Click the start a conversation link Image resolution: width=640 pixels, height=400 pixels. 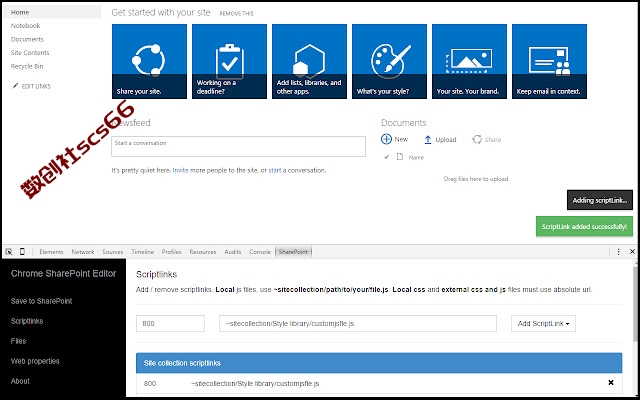[x=275, y=170]
